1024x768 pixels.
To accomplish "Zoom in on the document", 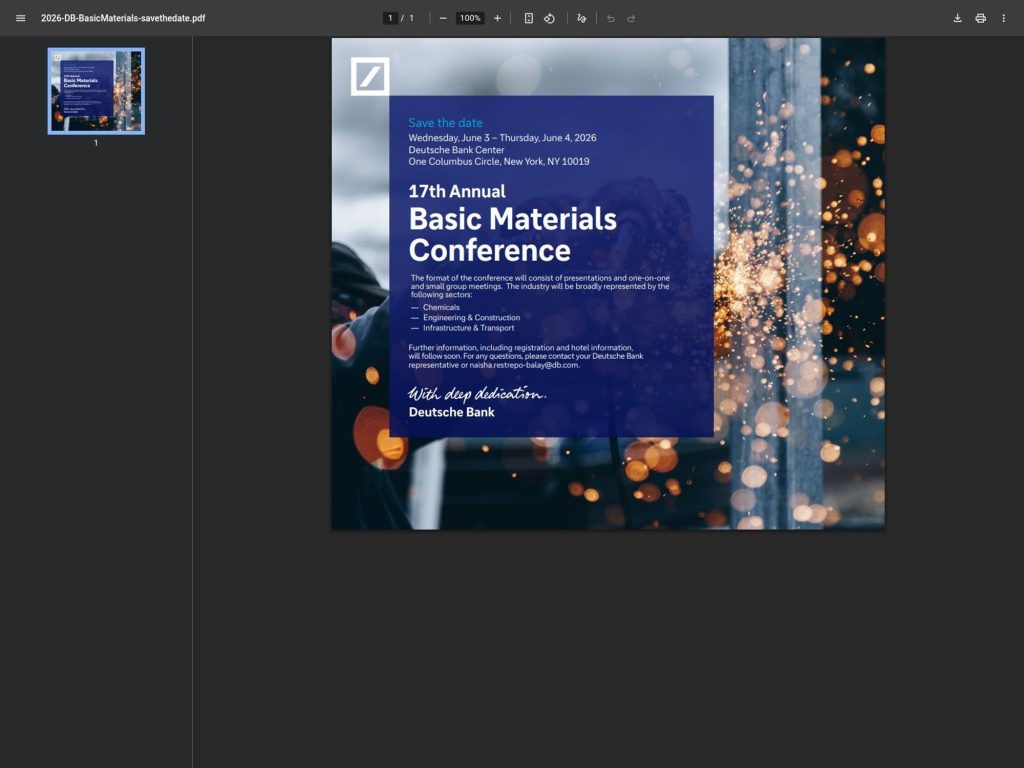I will 497,17.
